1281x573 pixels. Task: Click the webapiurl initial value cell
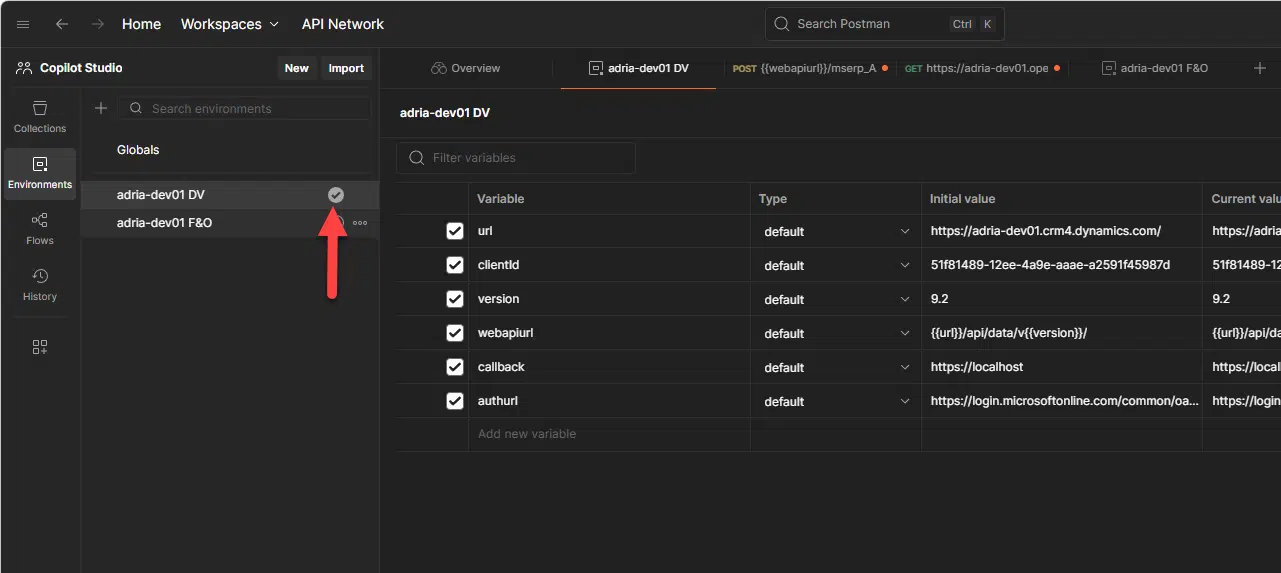pyautogui.click(x=1062, y=333)
